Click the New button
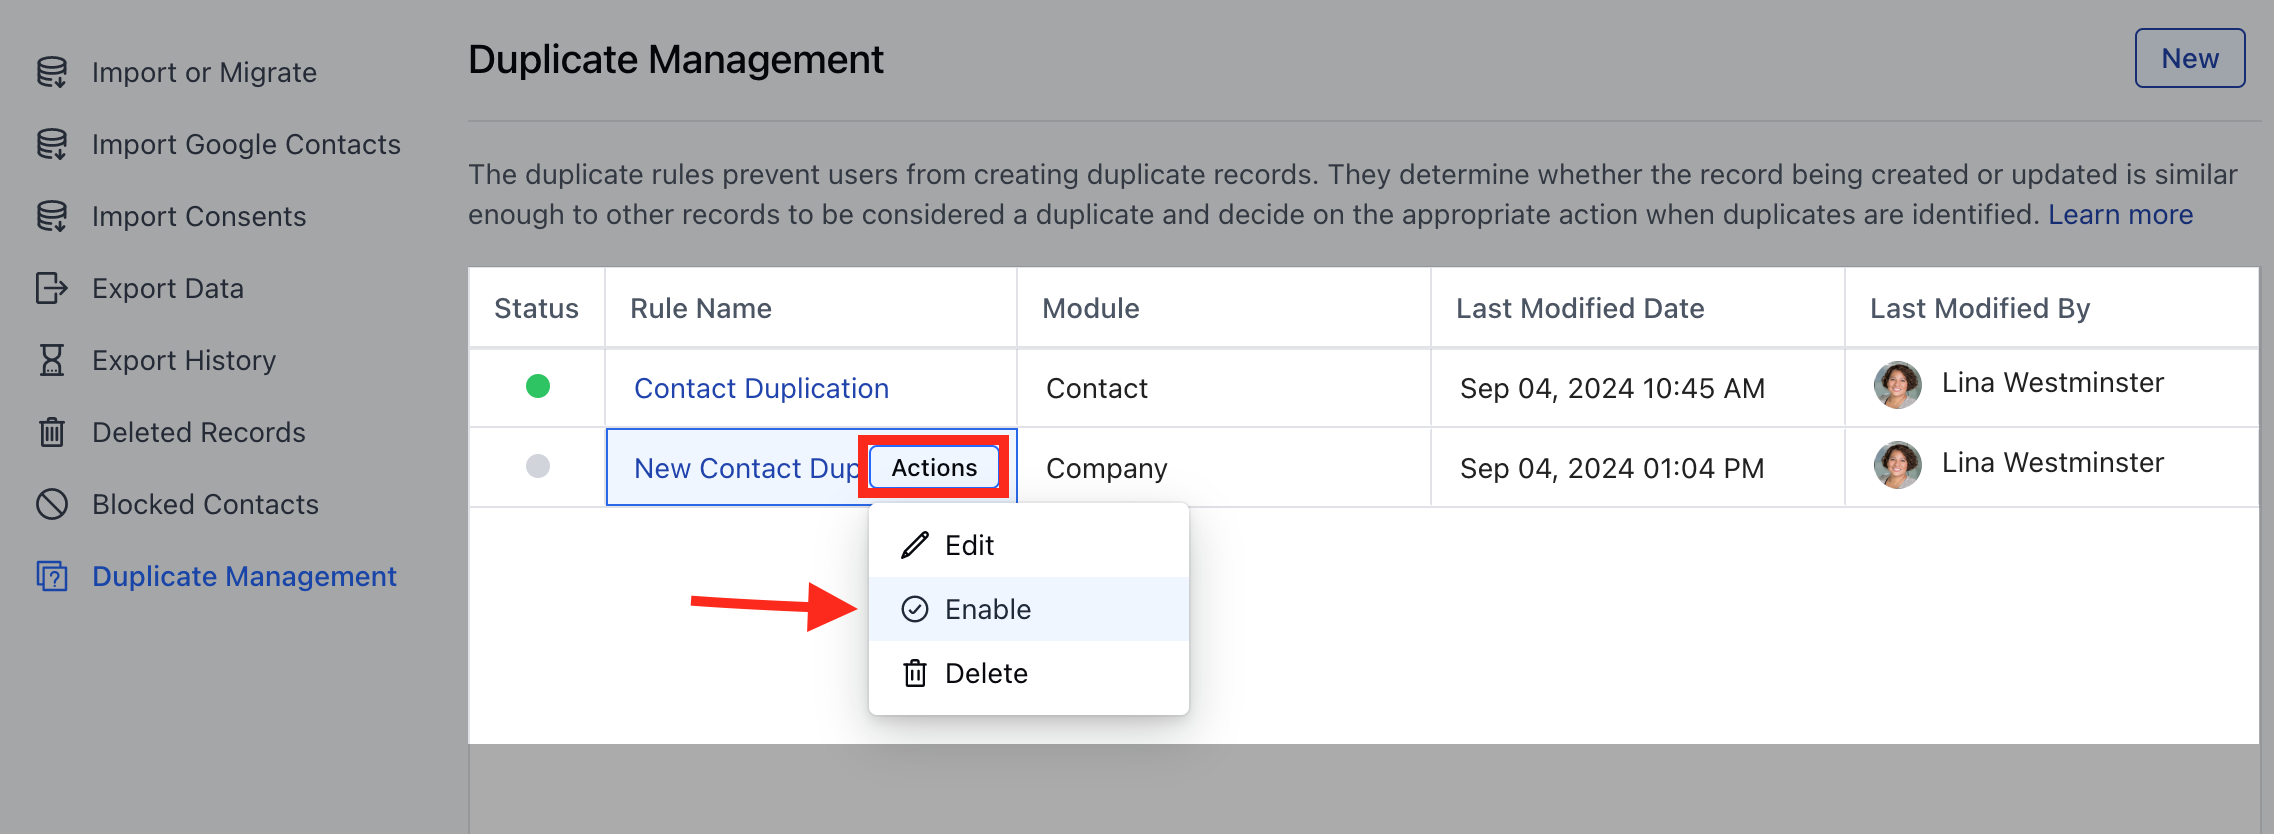The height and width of the screenshot is (834, 2274). 2190,58
